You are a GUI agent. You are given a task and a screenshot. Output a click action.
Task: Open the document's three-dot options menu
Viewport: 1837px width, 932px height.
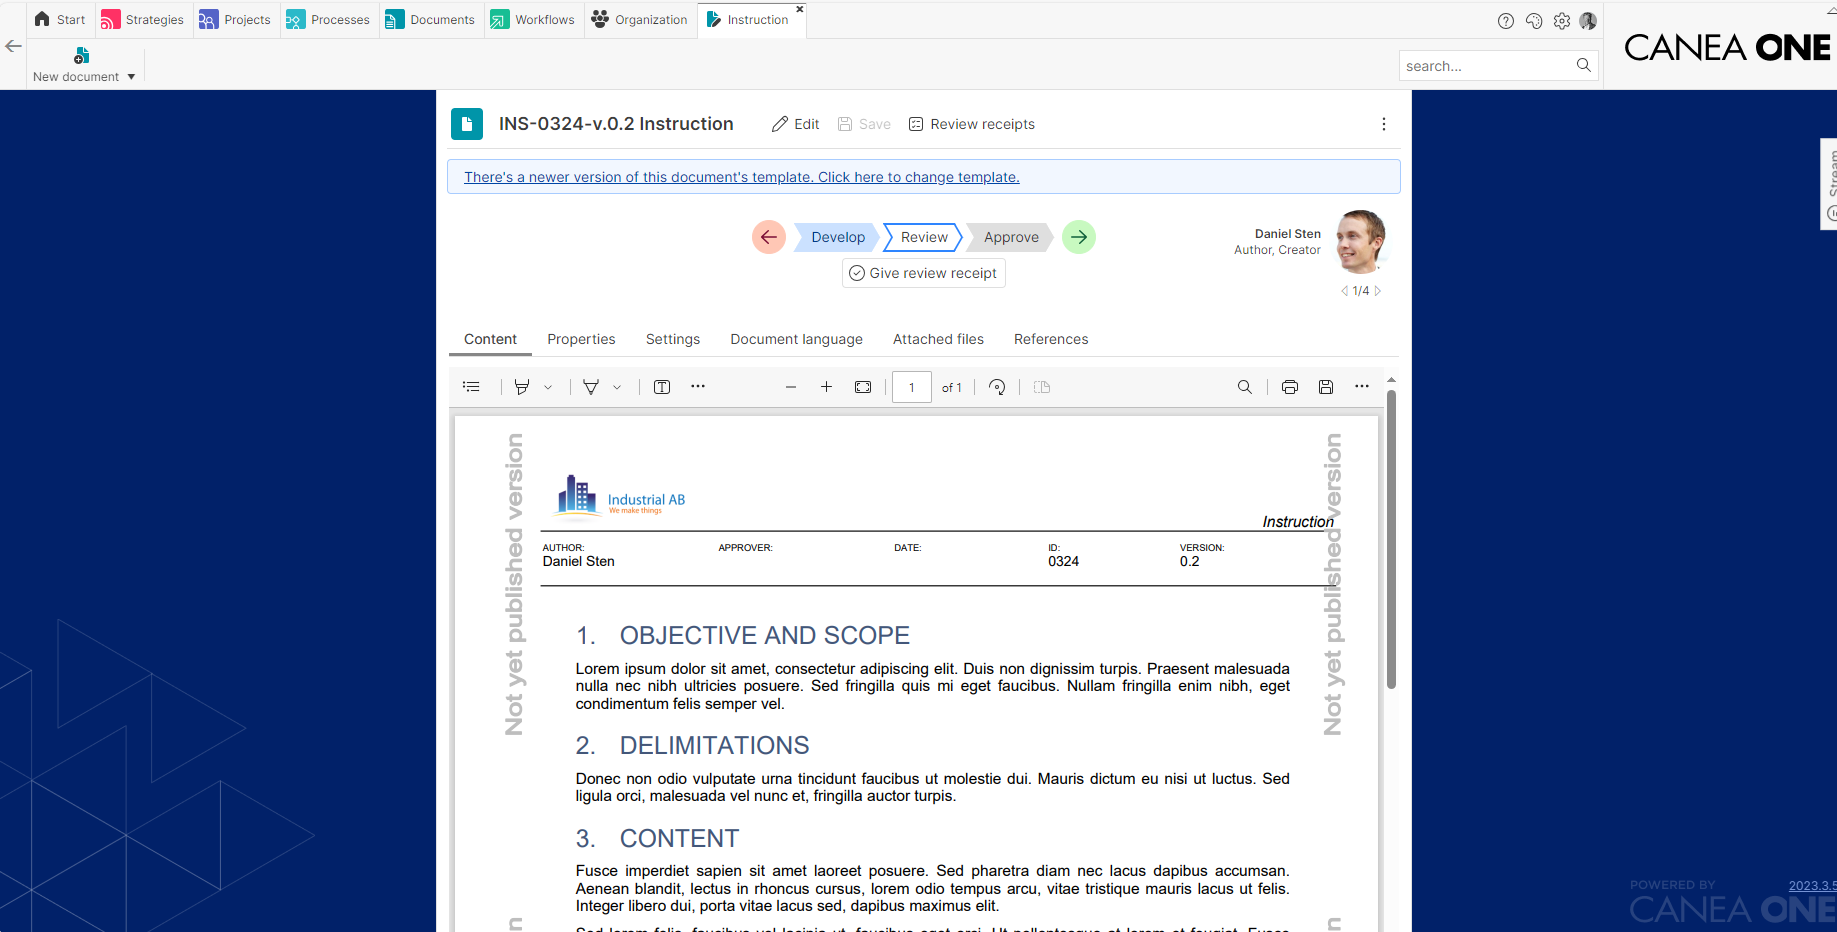(x=1383, y=124)
